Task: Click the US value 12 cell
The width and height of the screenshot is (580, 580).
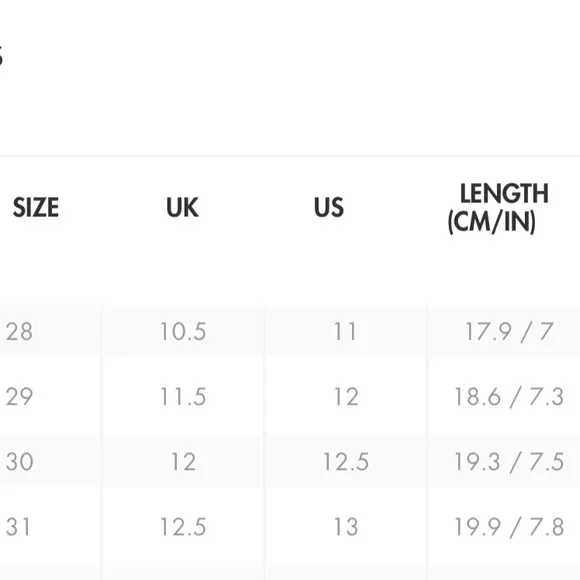Action: point(346,397)
